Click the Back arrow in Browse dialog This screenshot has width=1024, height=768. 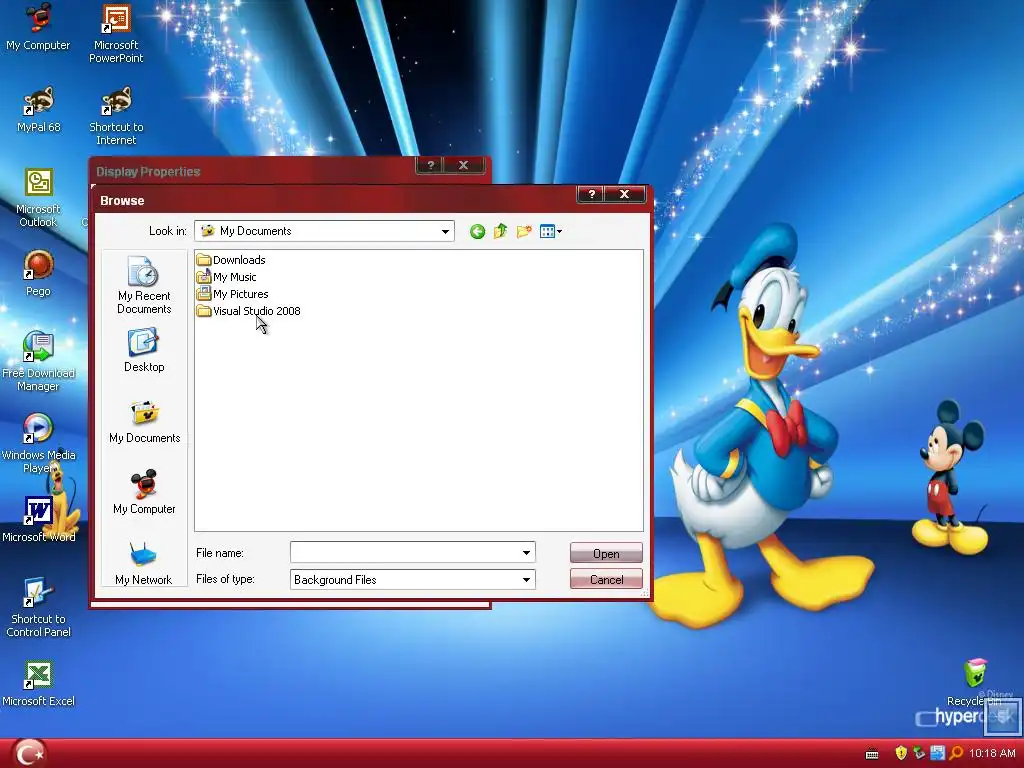click(x=477, y=231)
